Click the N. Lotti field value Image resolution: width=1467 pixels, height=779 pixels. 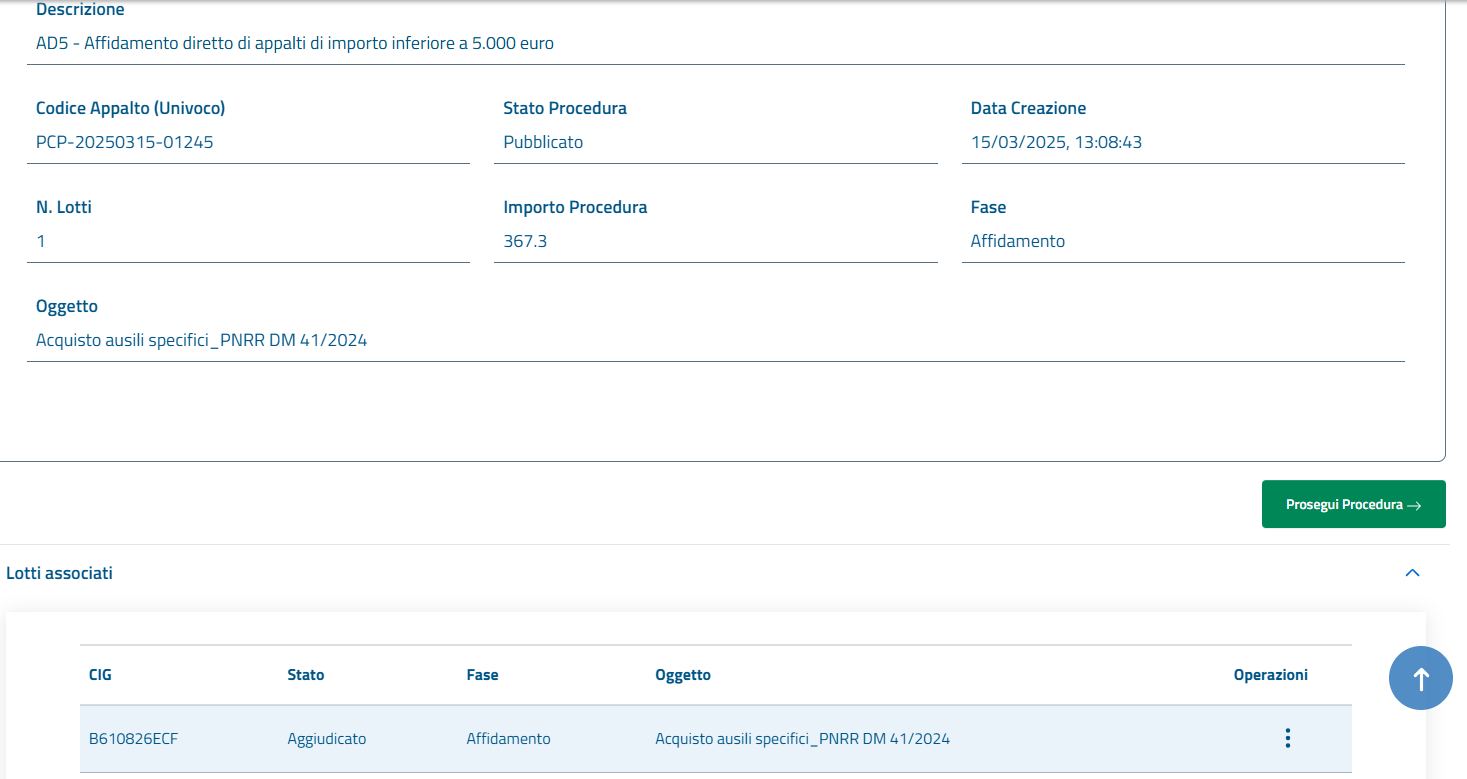pyautogui.click(x=41, y=241)
